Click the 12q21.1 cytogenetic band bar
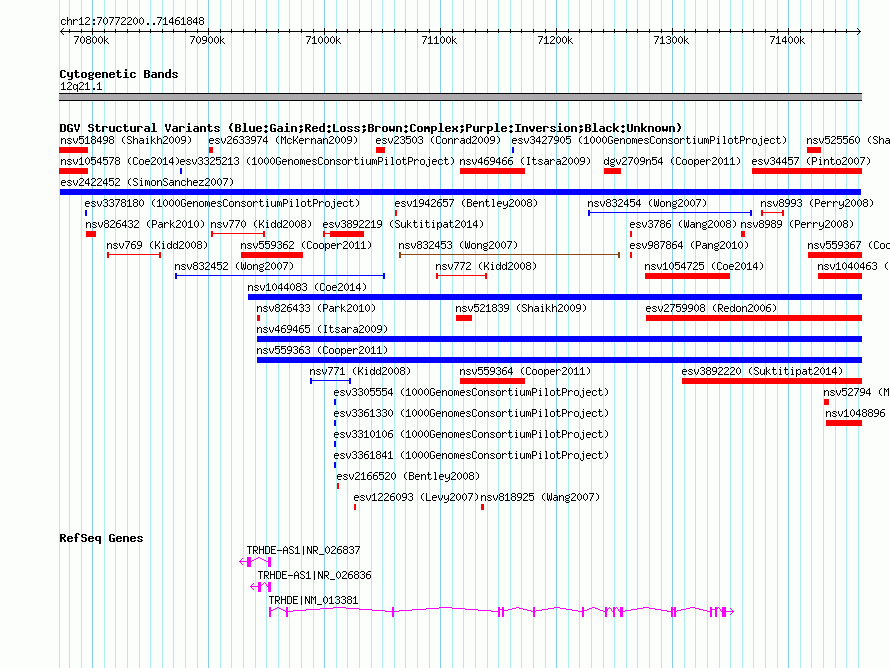 pyautogui.click(x=460, y=97)
